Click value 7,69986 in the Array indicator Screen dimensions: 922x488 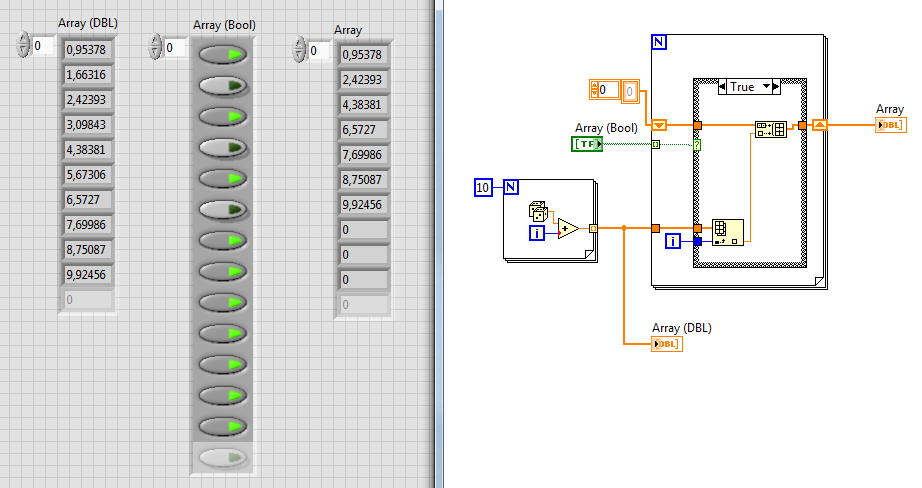pos(363,155)
